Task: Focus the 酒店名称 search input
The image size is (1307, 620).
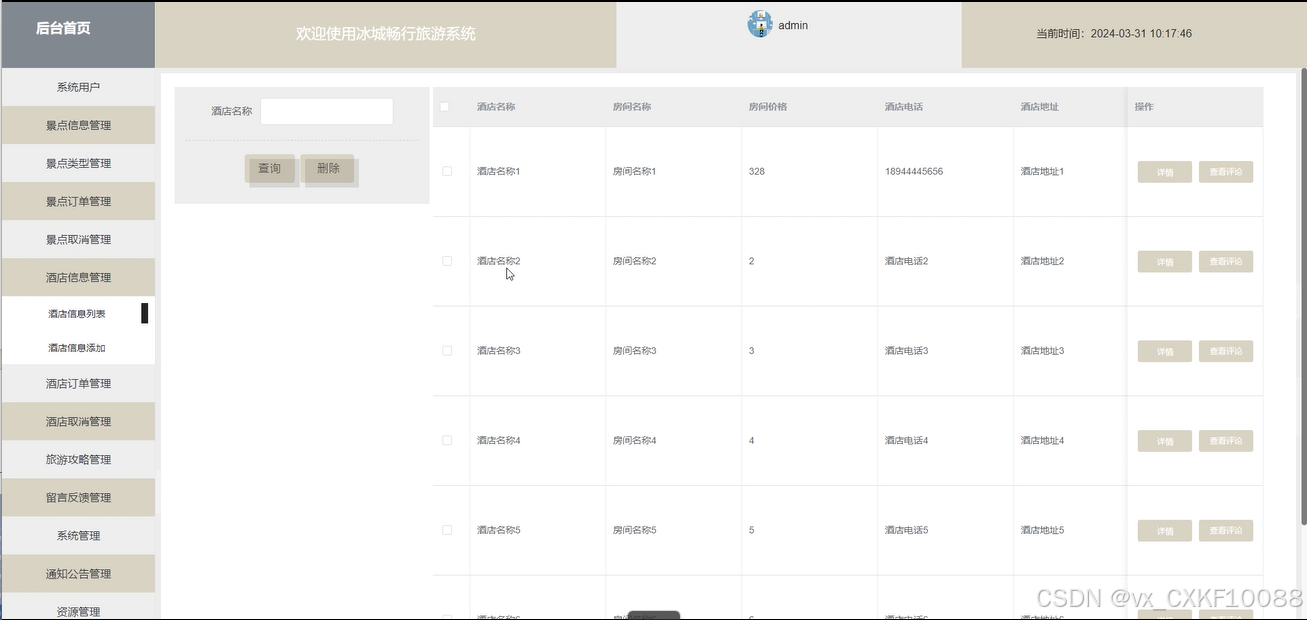Action: [326, 111]
